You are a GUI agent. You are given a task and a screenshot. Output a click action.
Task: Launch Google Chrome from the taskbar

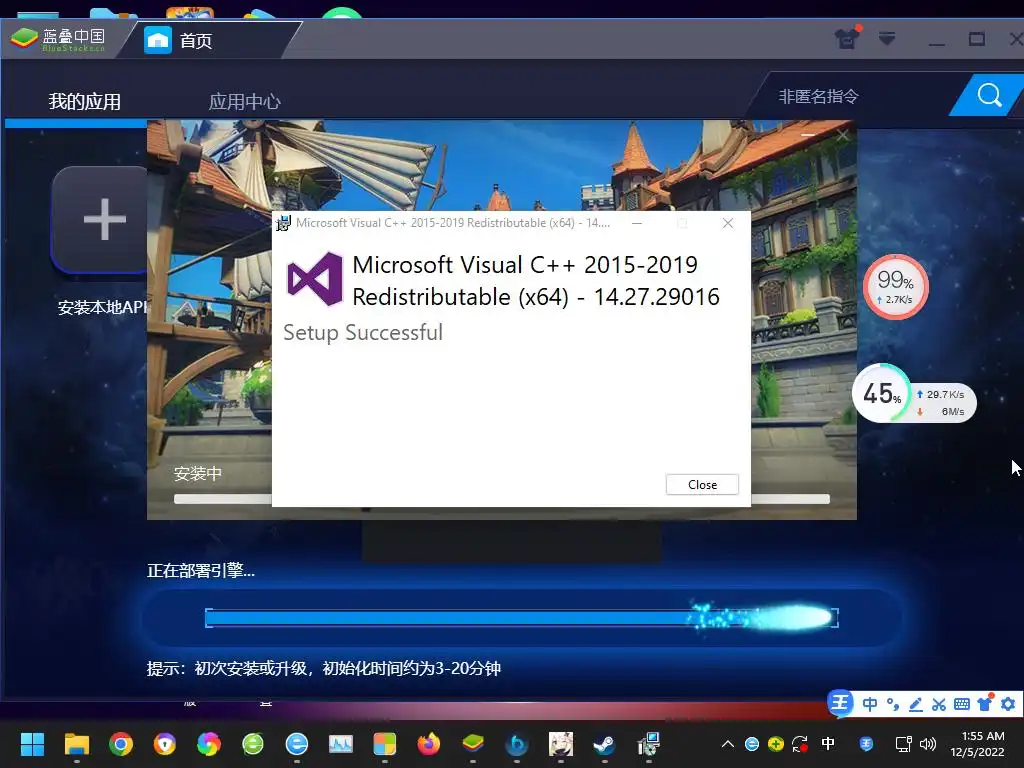(121, 744)
